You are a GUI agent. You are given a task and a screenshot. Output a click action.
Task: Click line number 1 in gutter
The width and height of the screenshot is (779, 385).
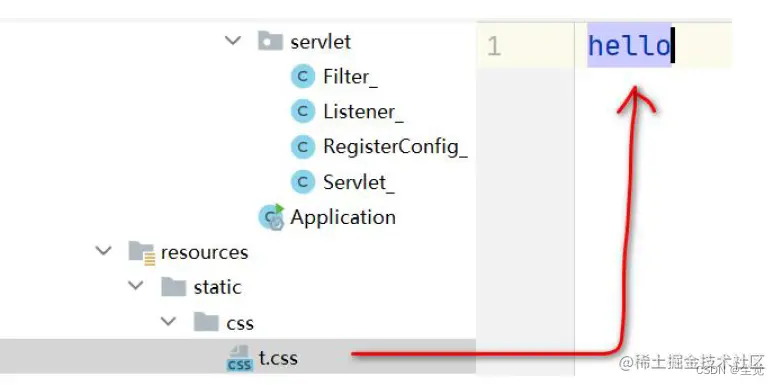pos(494,47)
